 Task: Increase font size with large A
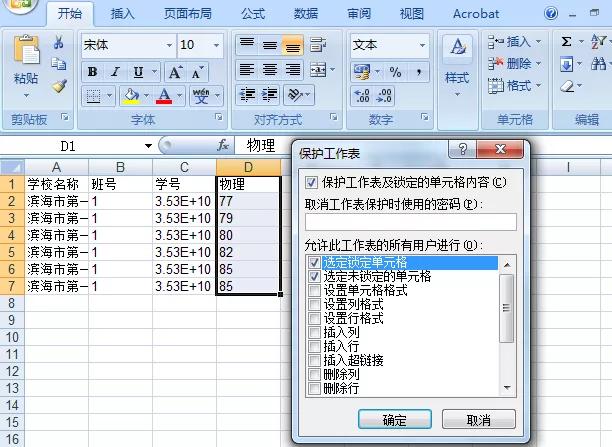(174, 72)
